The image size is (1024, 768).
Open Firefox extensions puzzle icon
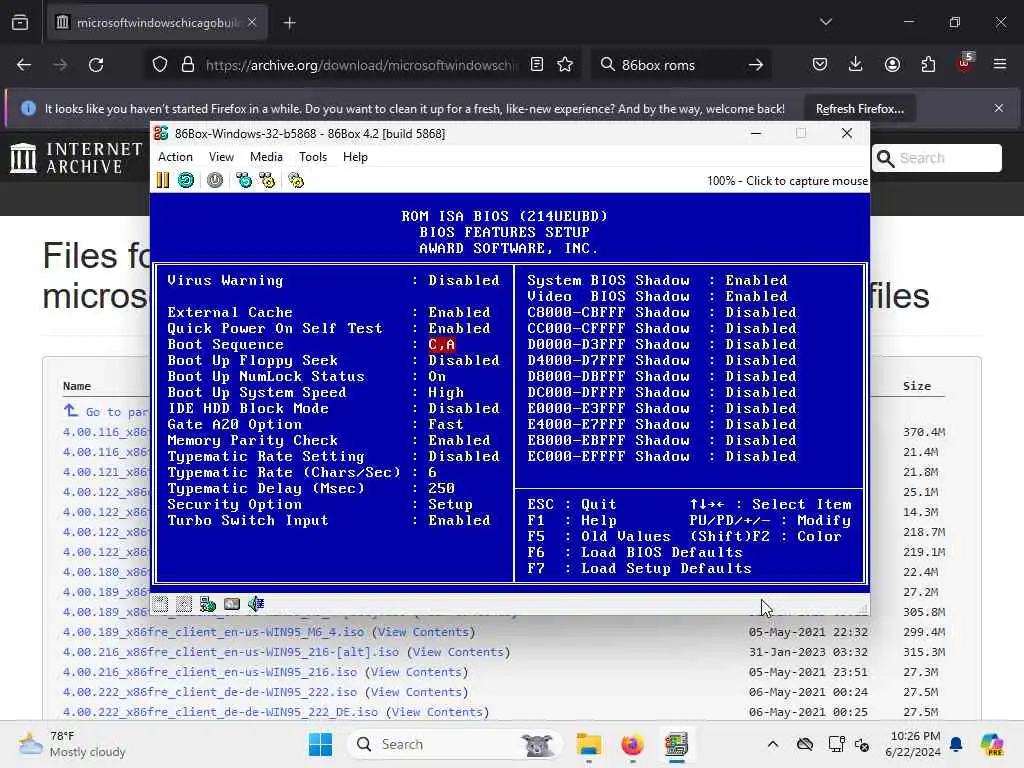pos(928,65)
